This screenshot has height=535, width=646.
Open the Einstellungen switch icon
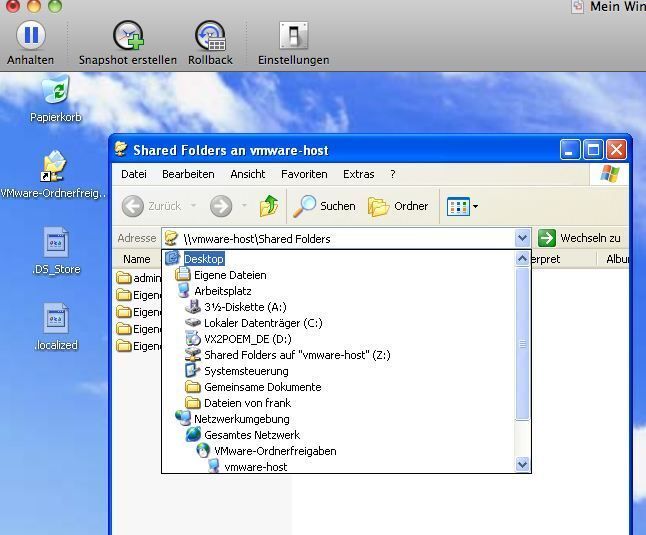294,35
